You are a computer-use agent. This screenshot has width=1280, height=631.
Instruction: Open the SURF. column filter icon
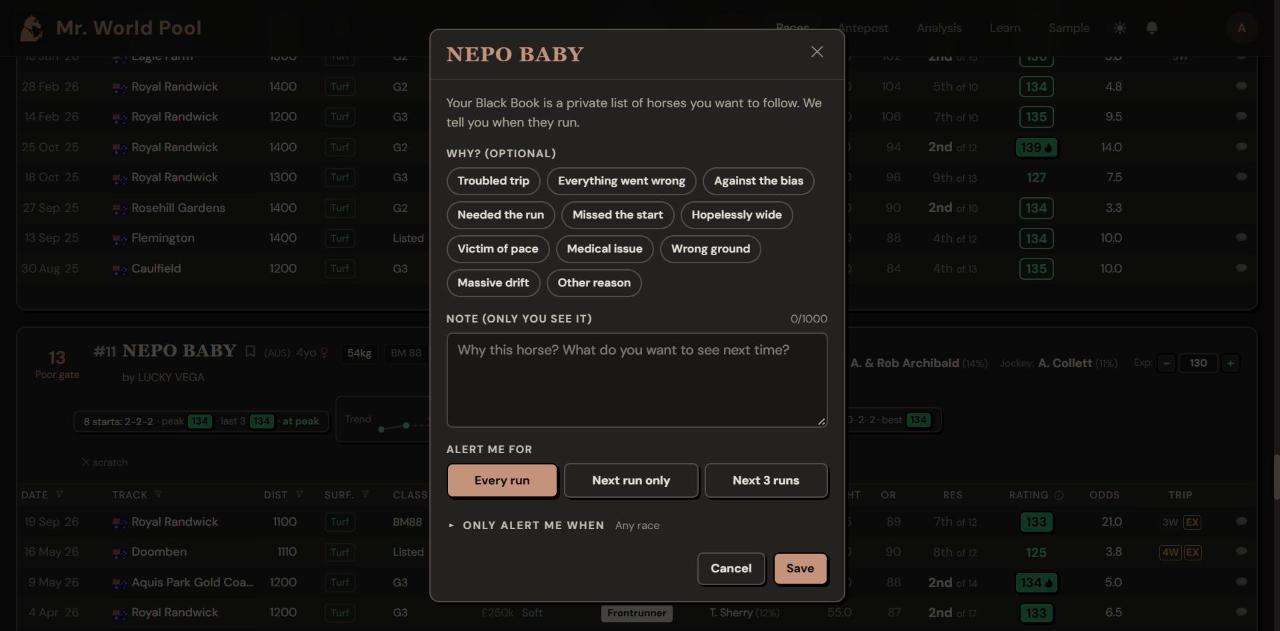point(367,495)
